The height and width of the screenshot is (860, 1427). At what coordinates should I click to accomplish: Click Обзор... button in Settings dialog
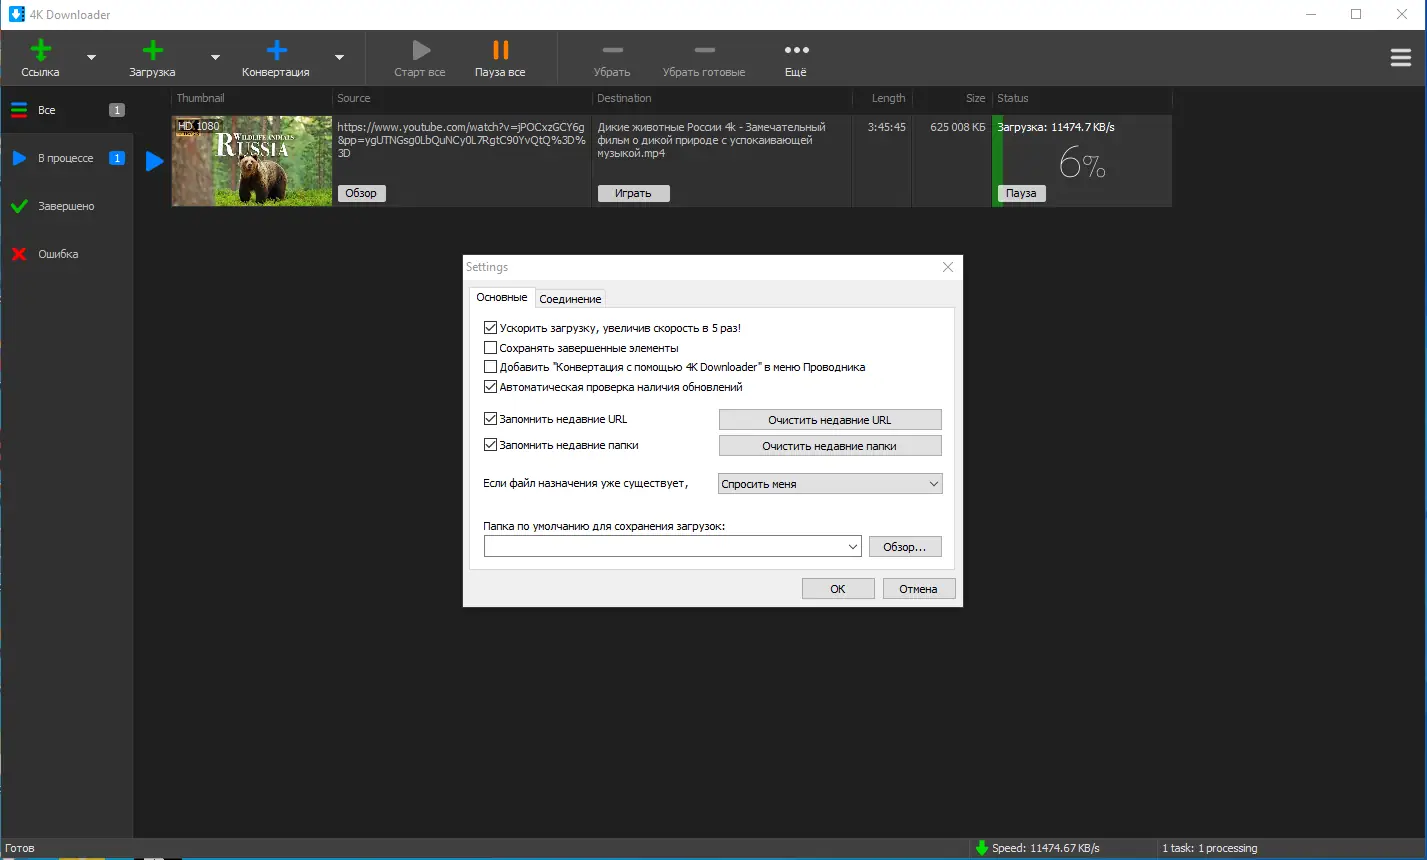tap(905, 547)
